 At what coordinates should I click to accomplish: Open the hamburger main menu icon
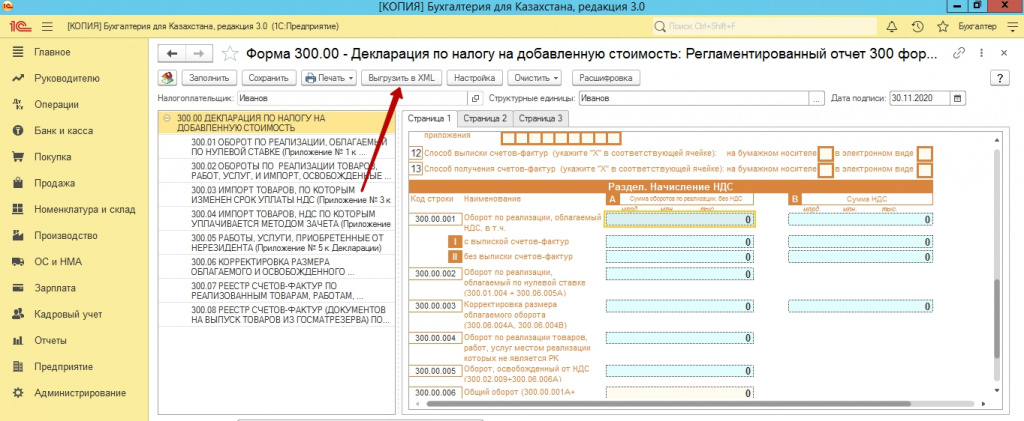coord(46,24)
